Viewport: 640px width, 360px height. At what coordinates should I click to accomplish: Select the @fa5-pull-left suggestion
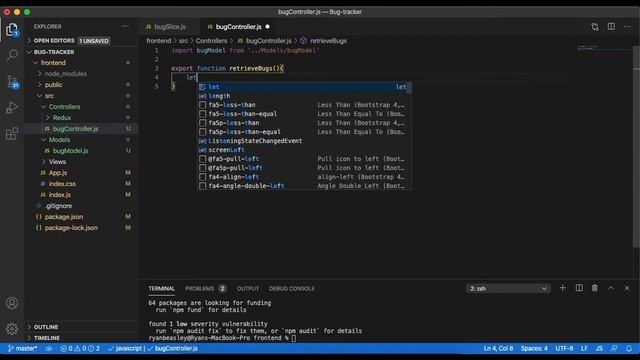pyautogui.click(x=304, y=159)
